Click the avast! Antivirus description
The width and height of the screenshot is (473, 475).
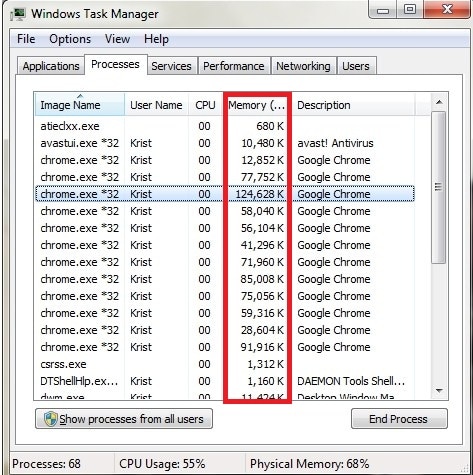click(335, 143)
